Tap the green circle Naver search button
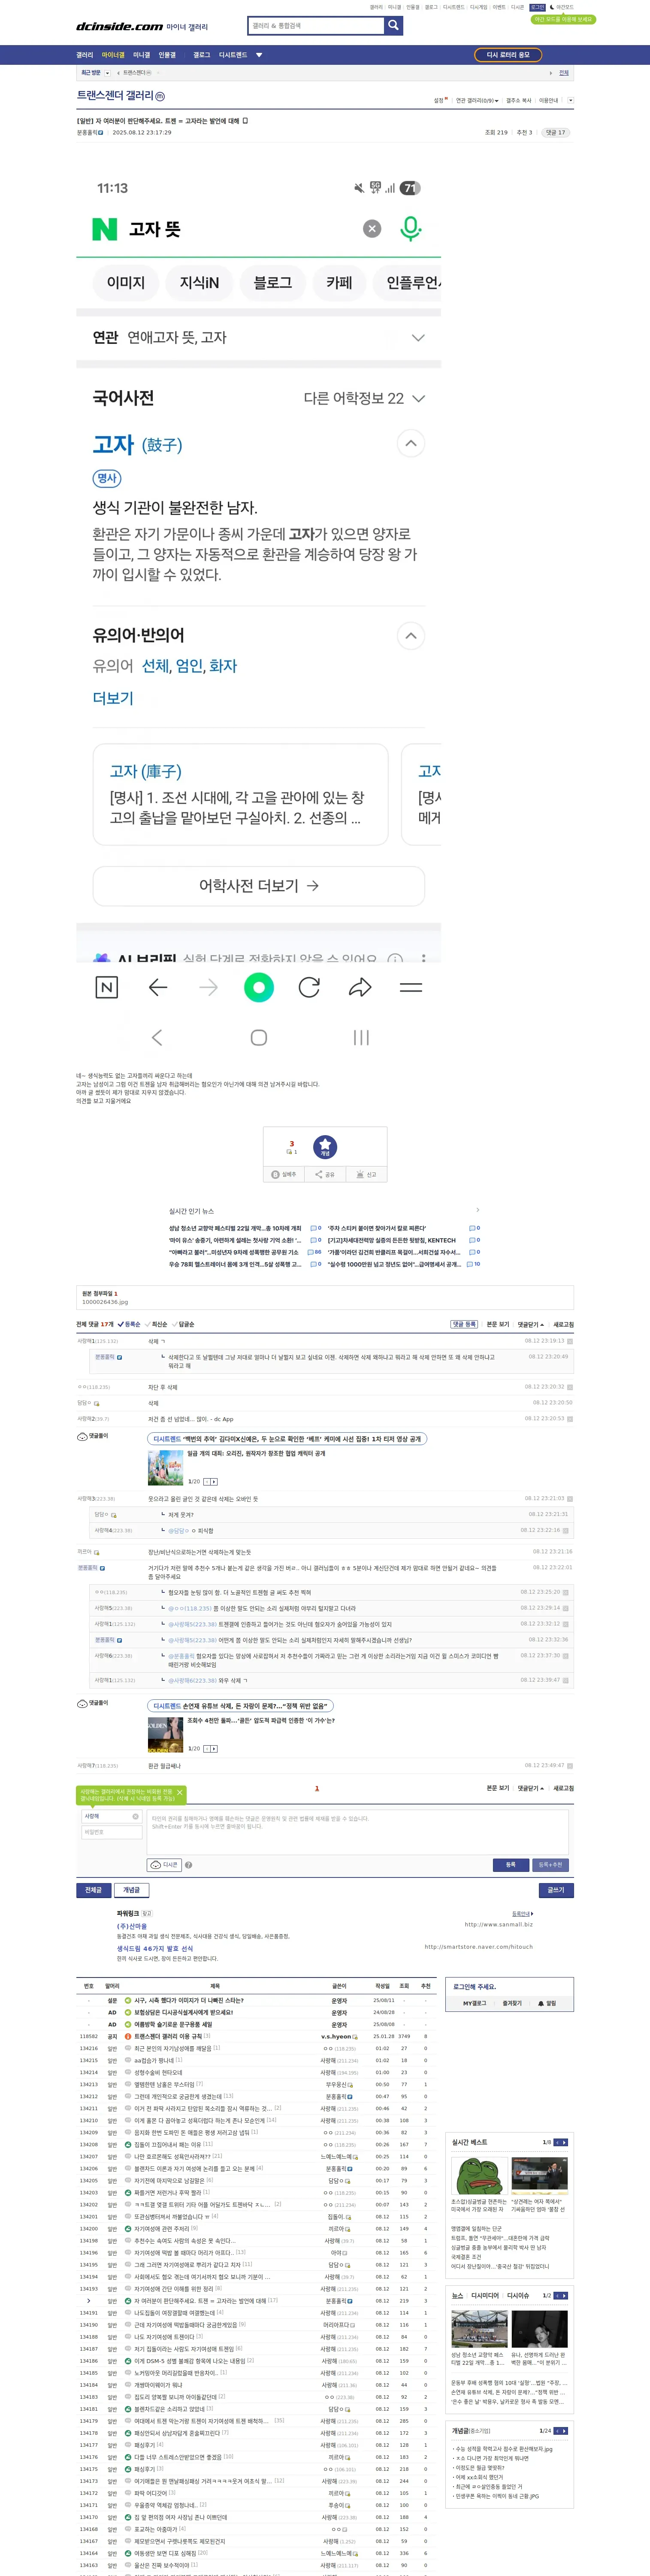 (259, 988)
